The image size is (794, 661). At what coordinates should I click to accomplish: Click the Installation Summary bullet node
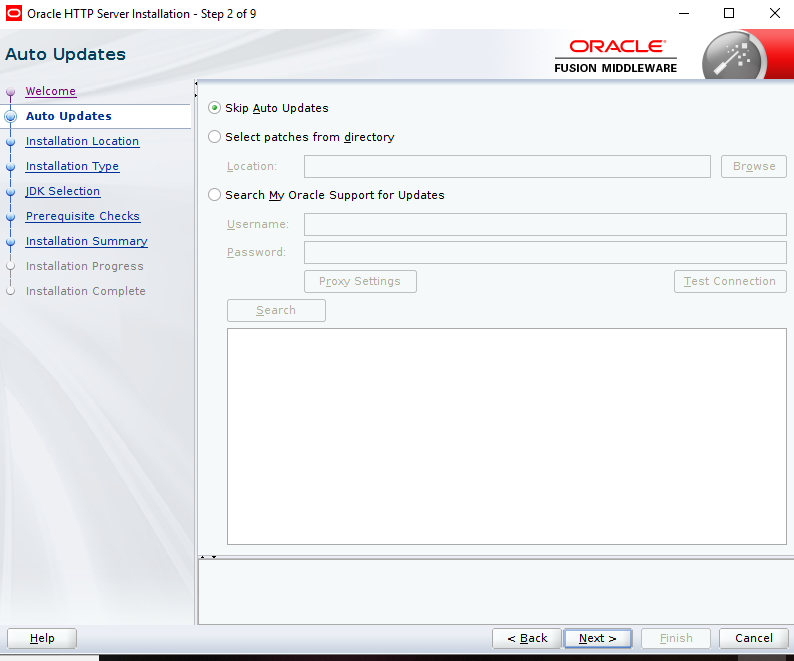11,242
